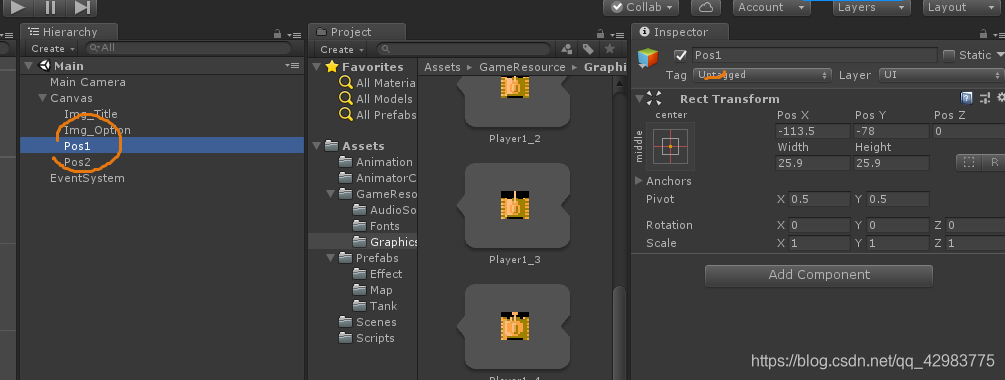The width and height of the screenshot is (1005, 380).
Task: Collapse the Rect Transform component
Action: 639,98
